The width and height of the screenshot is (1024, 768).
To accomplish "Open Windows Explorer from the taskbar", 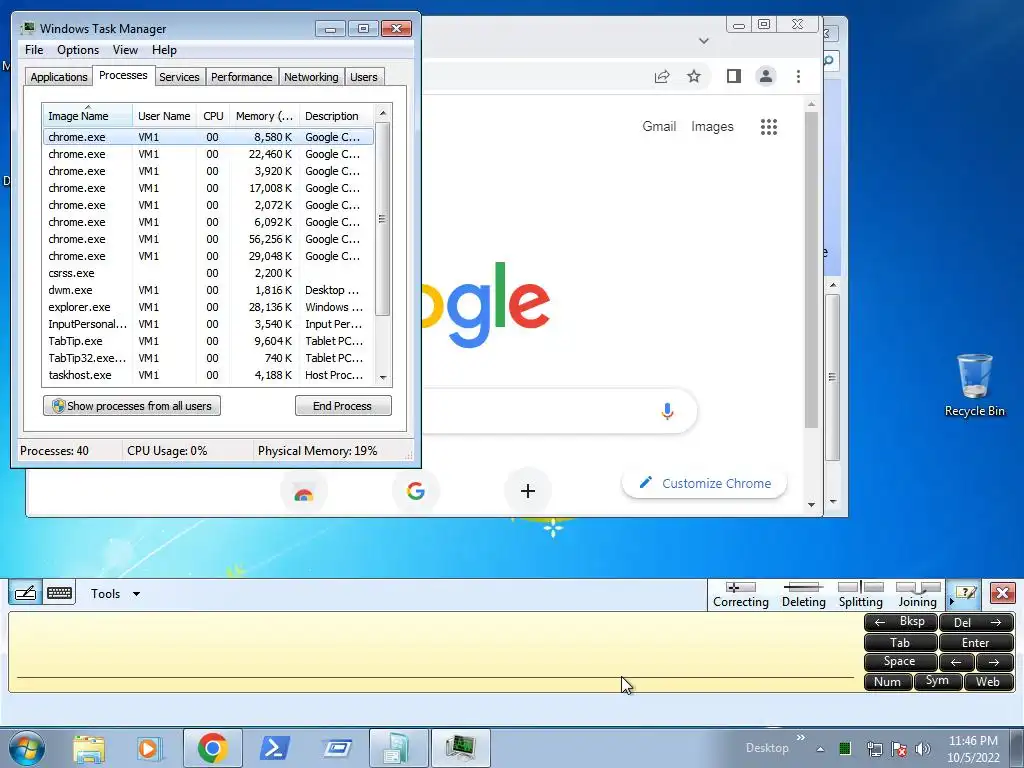I will [89, 748].
